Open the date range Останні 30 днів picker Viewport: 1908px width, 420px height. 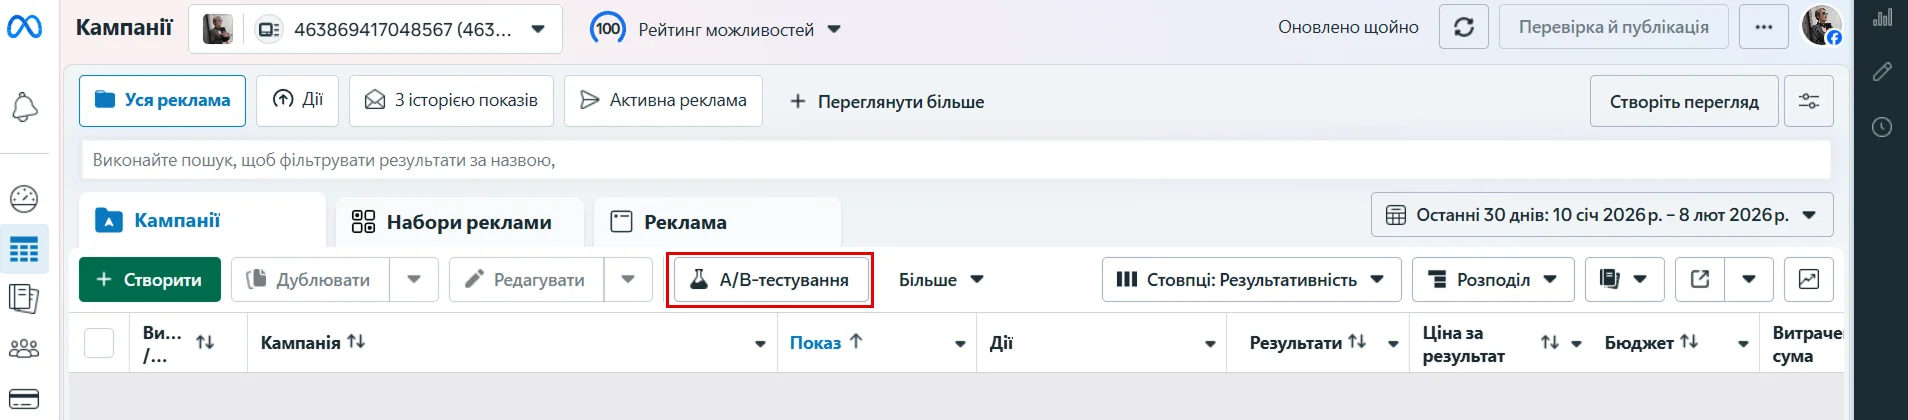[1602, 215]
